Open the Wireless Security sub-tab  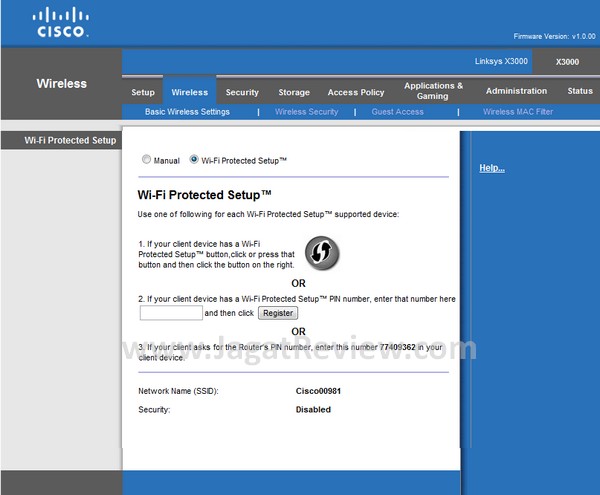306,112
